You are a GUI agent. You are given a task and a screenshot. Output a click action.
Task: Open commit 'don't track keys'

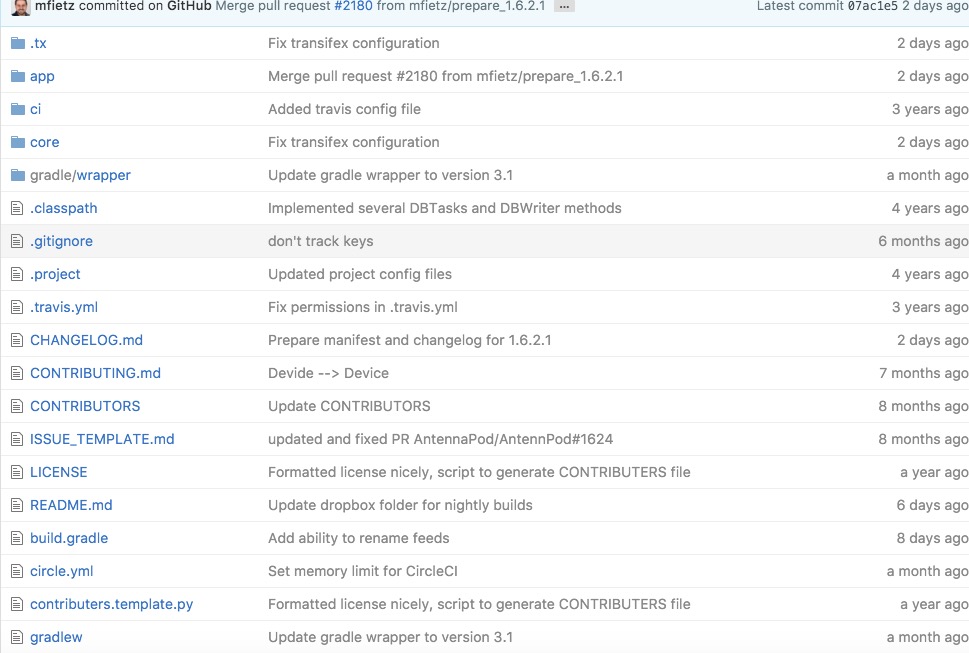[x=321, y=241]
